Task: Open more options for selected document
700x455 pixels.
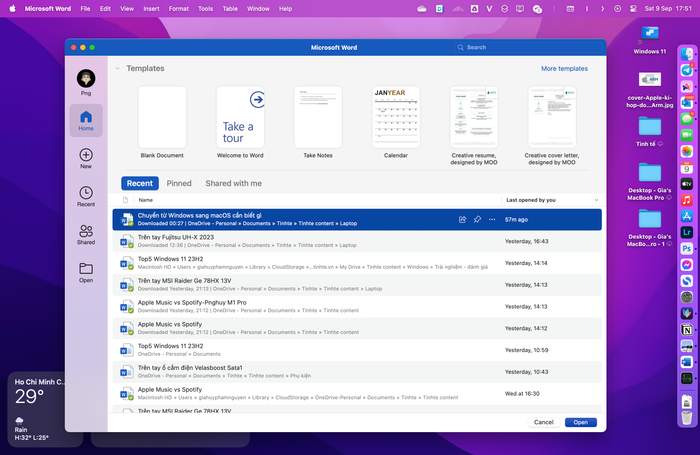Action: pos(492,219)
